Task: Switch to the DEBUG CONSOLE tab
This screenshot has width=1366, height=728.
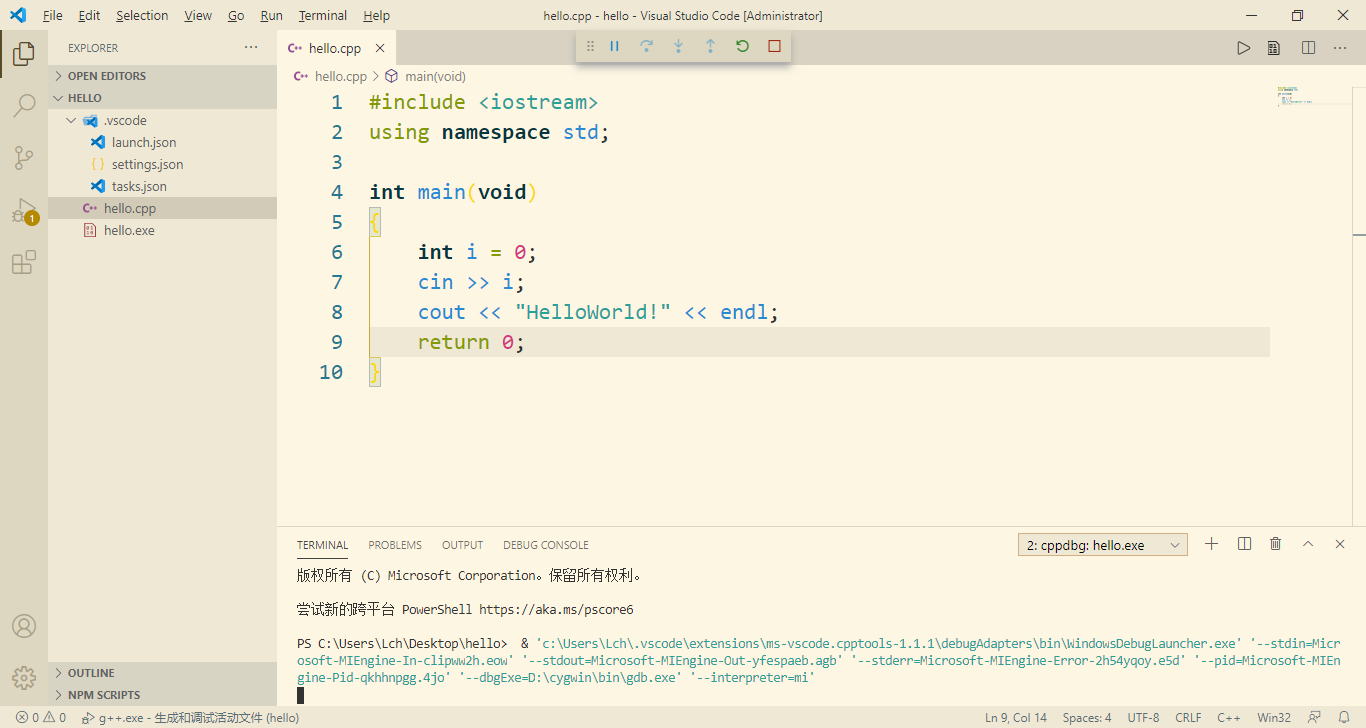Action: pyautogui.click(x=546, y=545)
